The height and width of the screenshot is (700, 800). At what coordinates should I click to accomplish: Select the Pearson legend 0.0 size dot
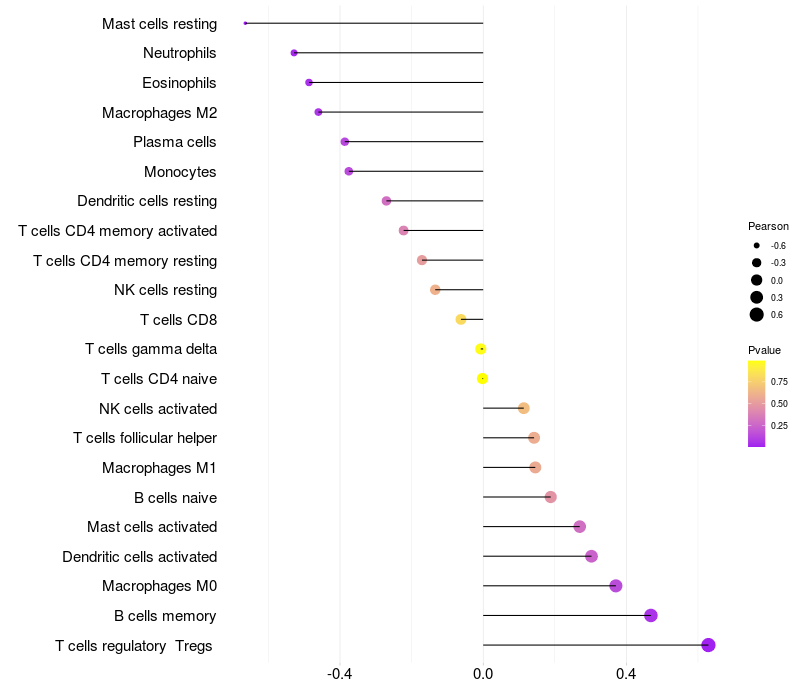[757, 280]
